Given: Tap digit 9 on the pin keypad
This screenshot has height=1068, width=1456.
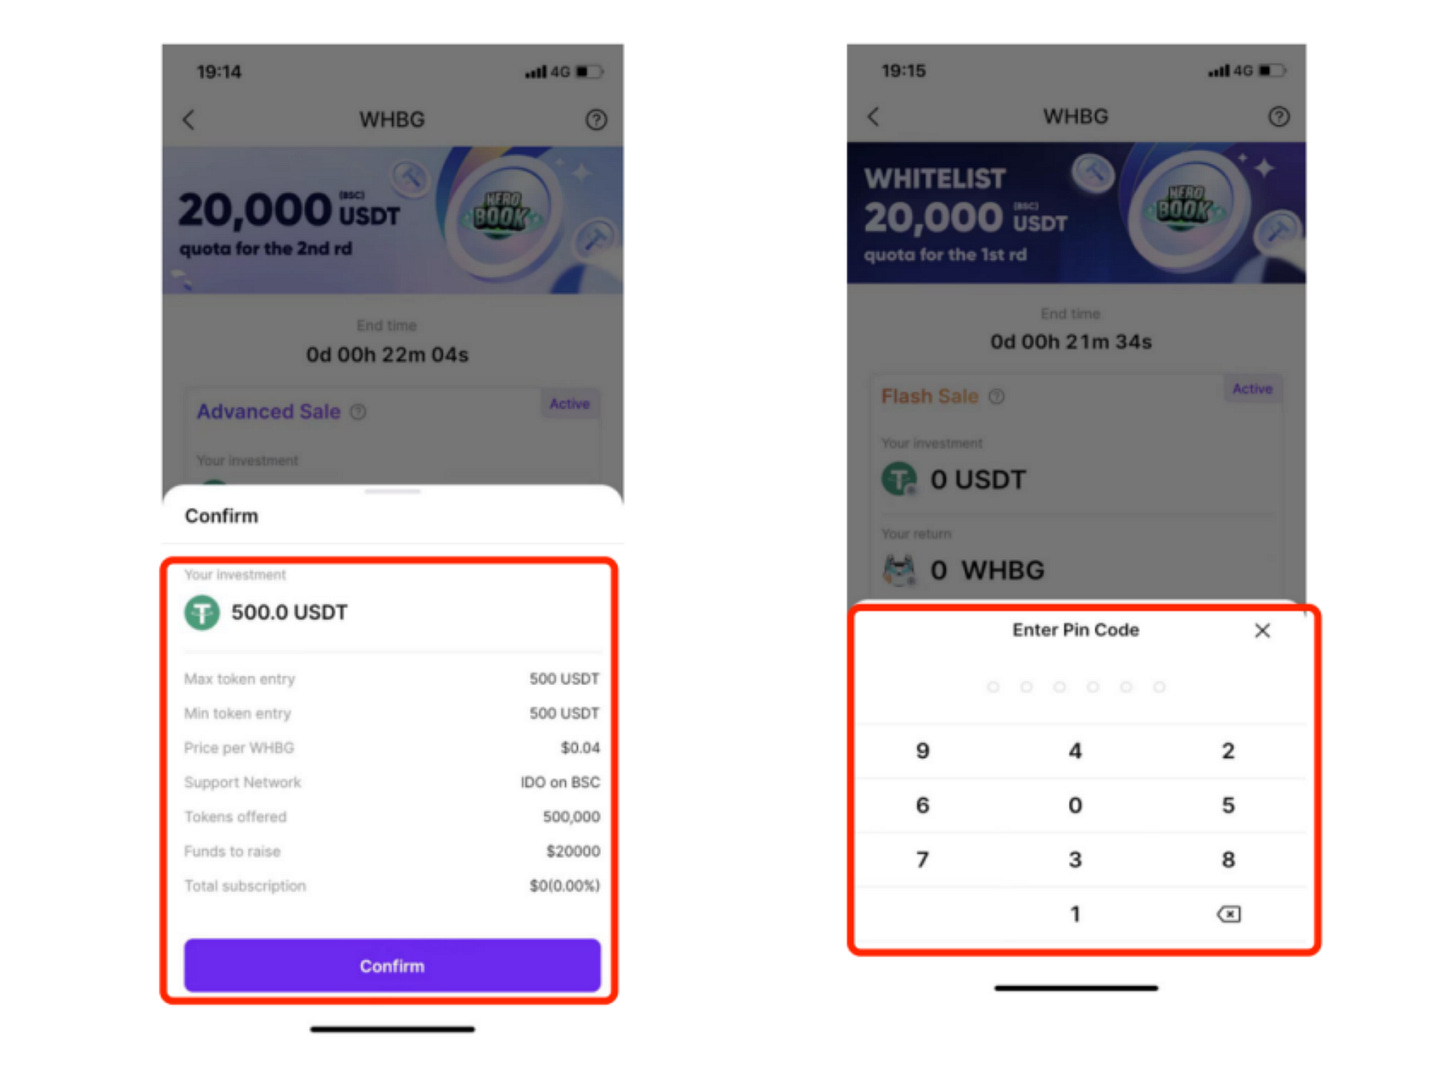Looking at the screenshot, I should click(922, 751).
